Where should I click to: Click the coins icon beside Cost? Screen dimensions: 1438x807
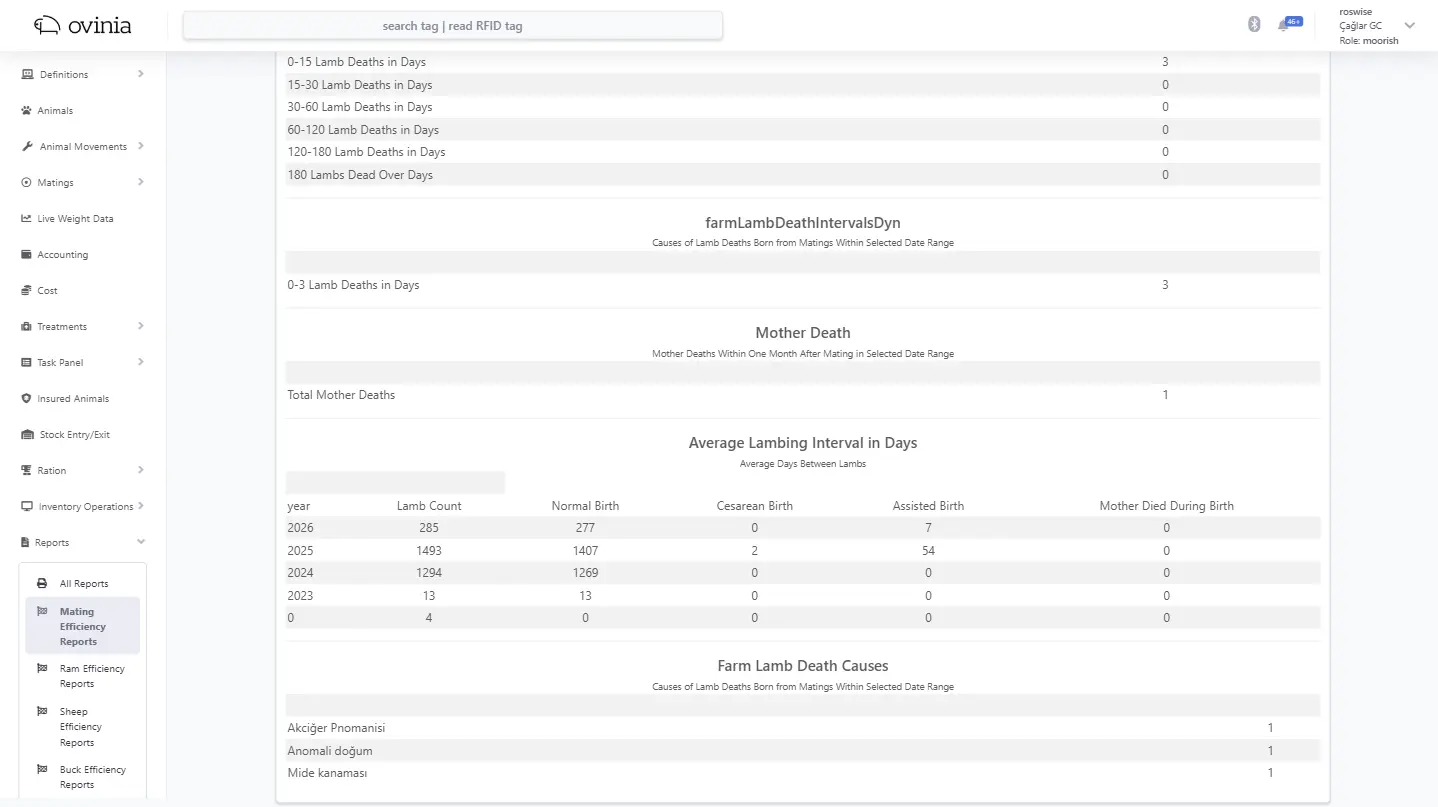tap(27, 291)
